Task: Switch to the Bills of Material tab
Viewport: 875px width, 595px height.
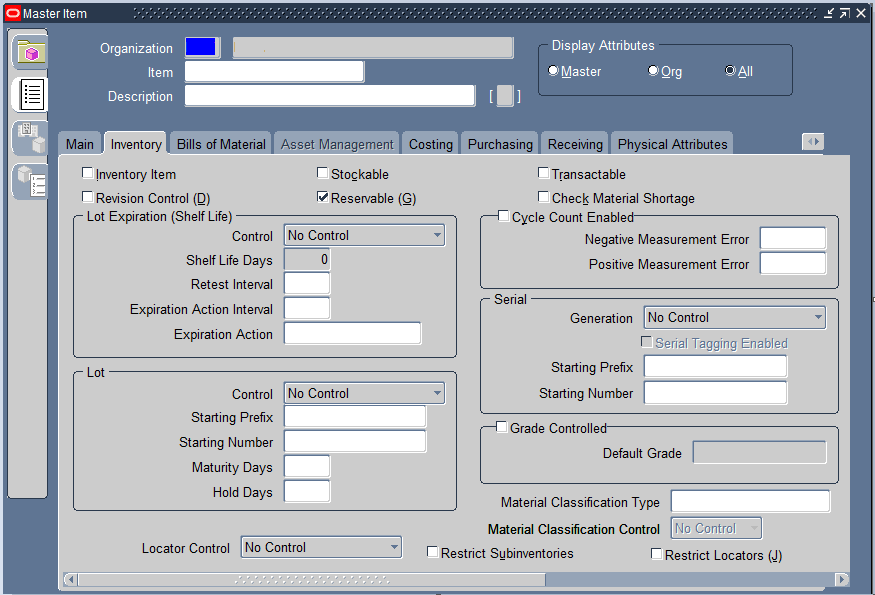Action: pyautogui.click(x=221, y=144)
